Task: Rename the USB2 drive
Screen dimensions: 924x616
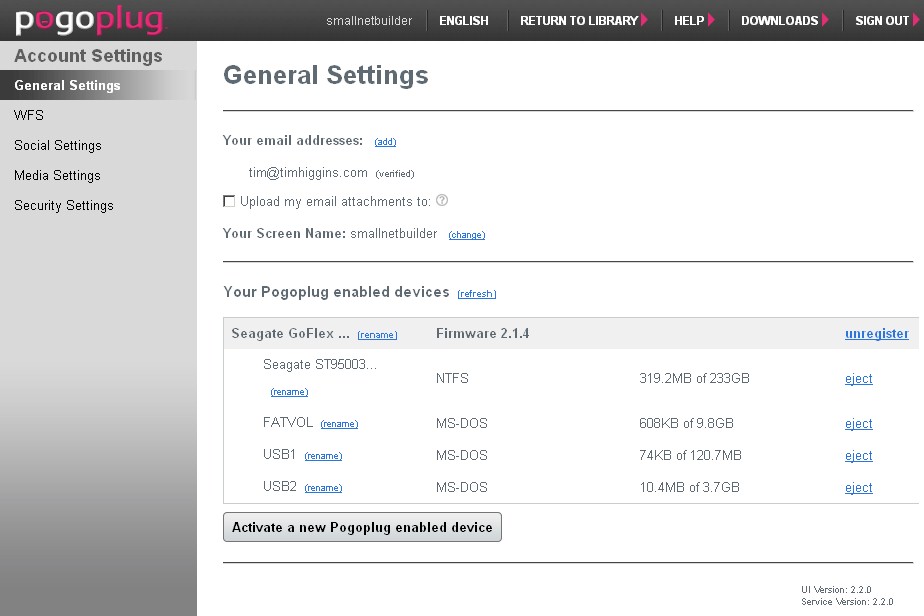Action: click(x=324, y=487)
